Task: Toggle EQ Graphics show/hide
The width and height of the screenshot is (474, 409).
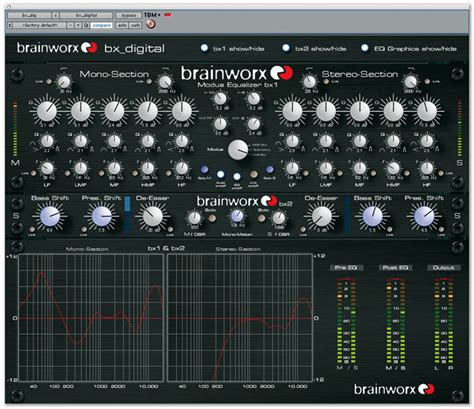Action: click(x=365, y=48)
